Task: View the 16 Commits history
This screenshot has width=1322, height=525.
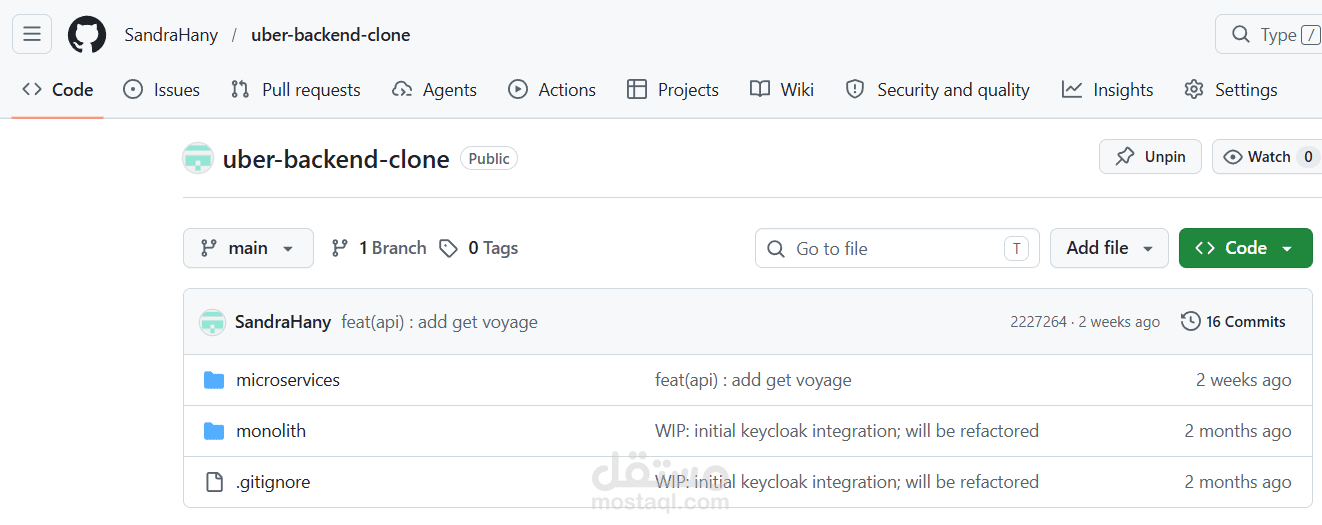Action: (1234, 322)
